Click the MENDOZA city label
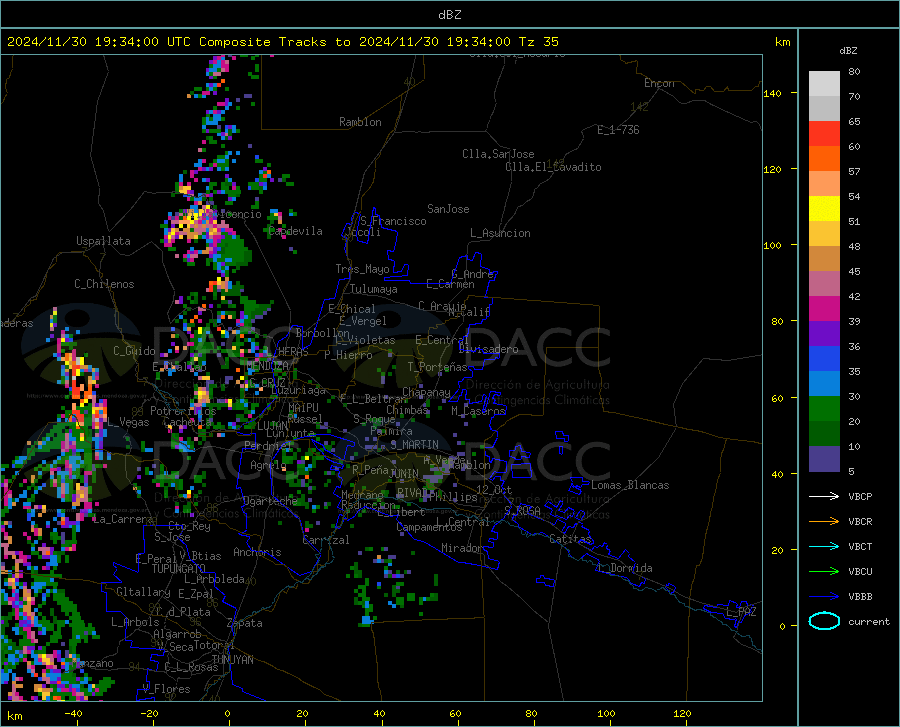Image resolution: width=900 pixels, height=727 pixels. pos(267,366)
